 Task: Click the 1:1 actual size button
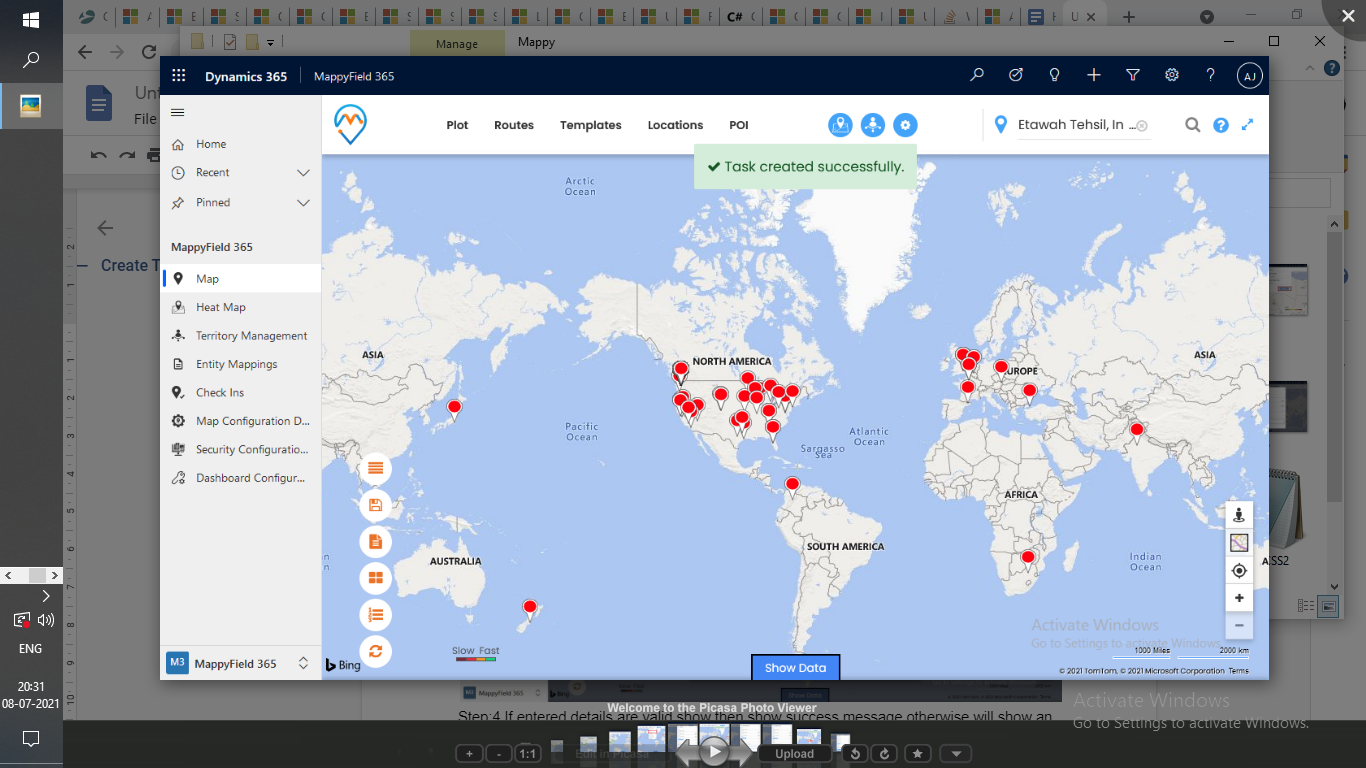(528, 753)
